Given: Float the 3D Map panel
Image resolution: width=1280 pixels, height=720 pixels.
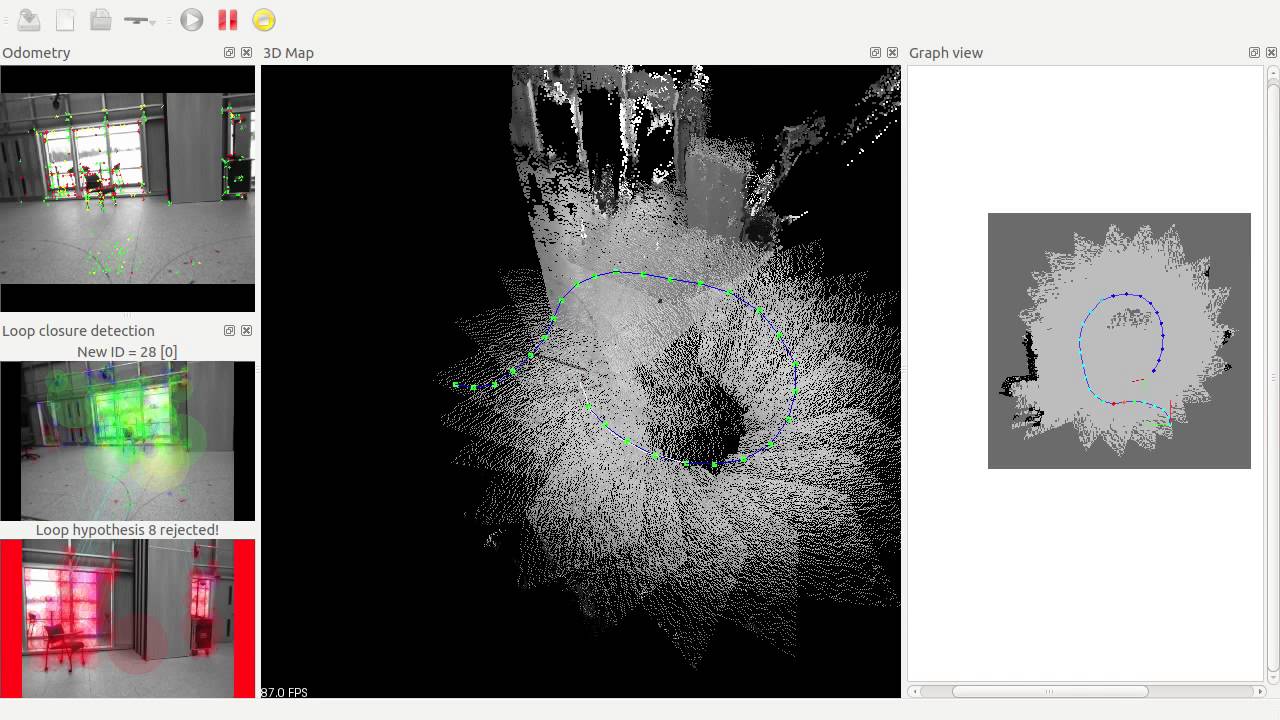Looking at the screenshot, I should point(875,53).
